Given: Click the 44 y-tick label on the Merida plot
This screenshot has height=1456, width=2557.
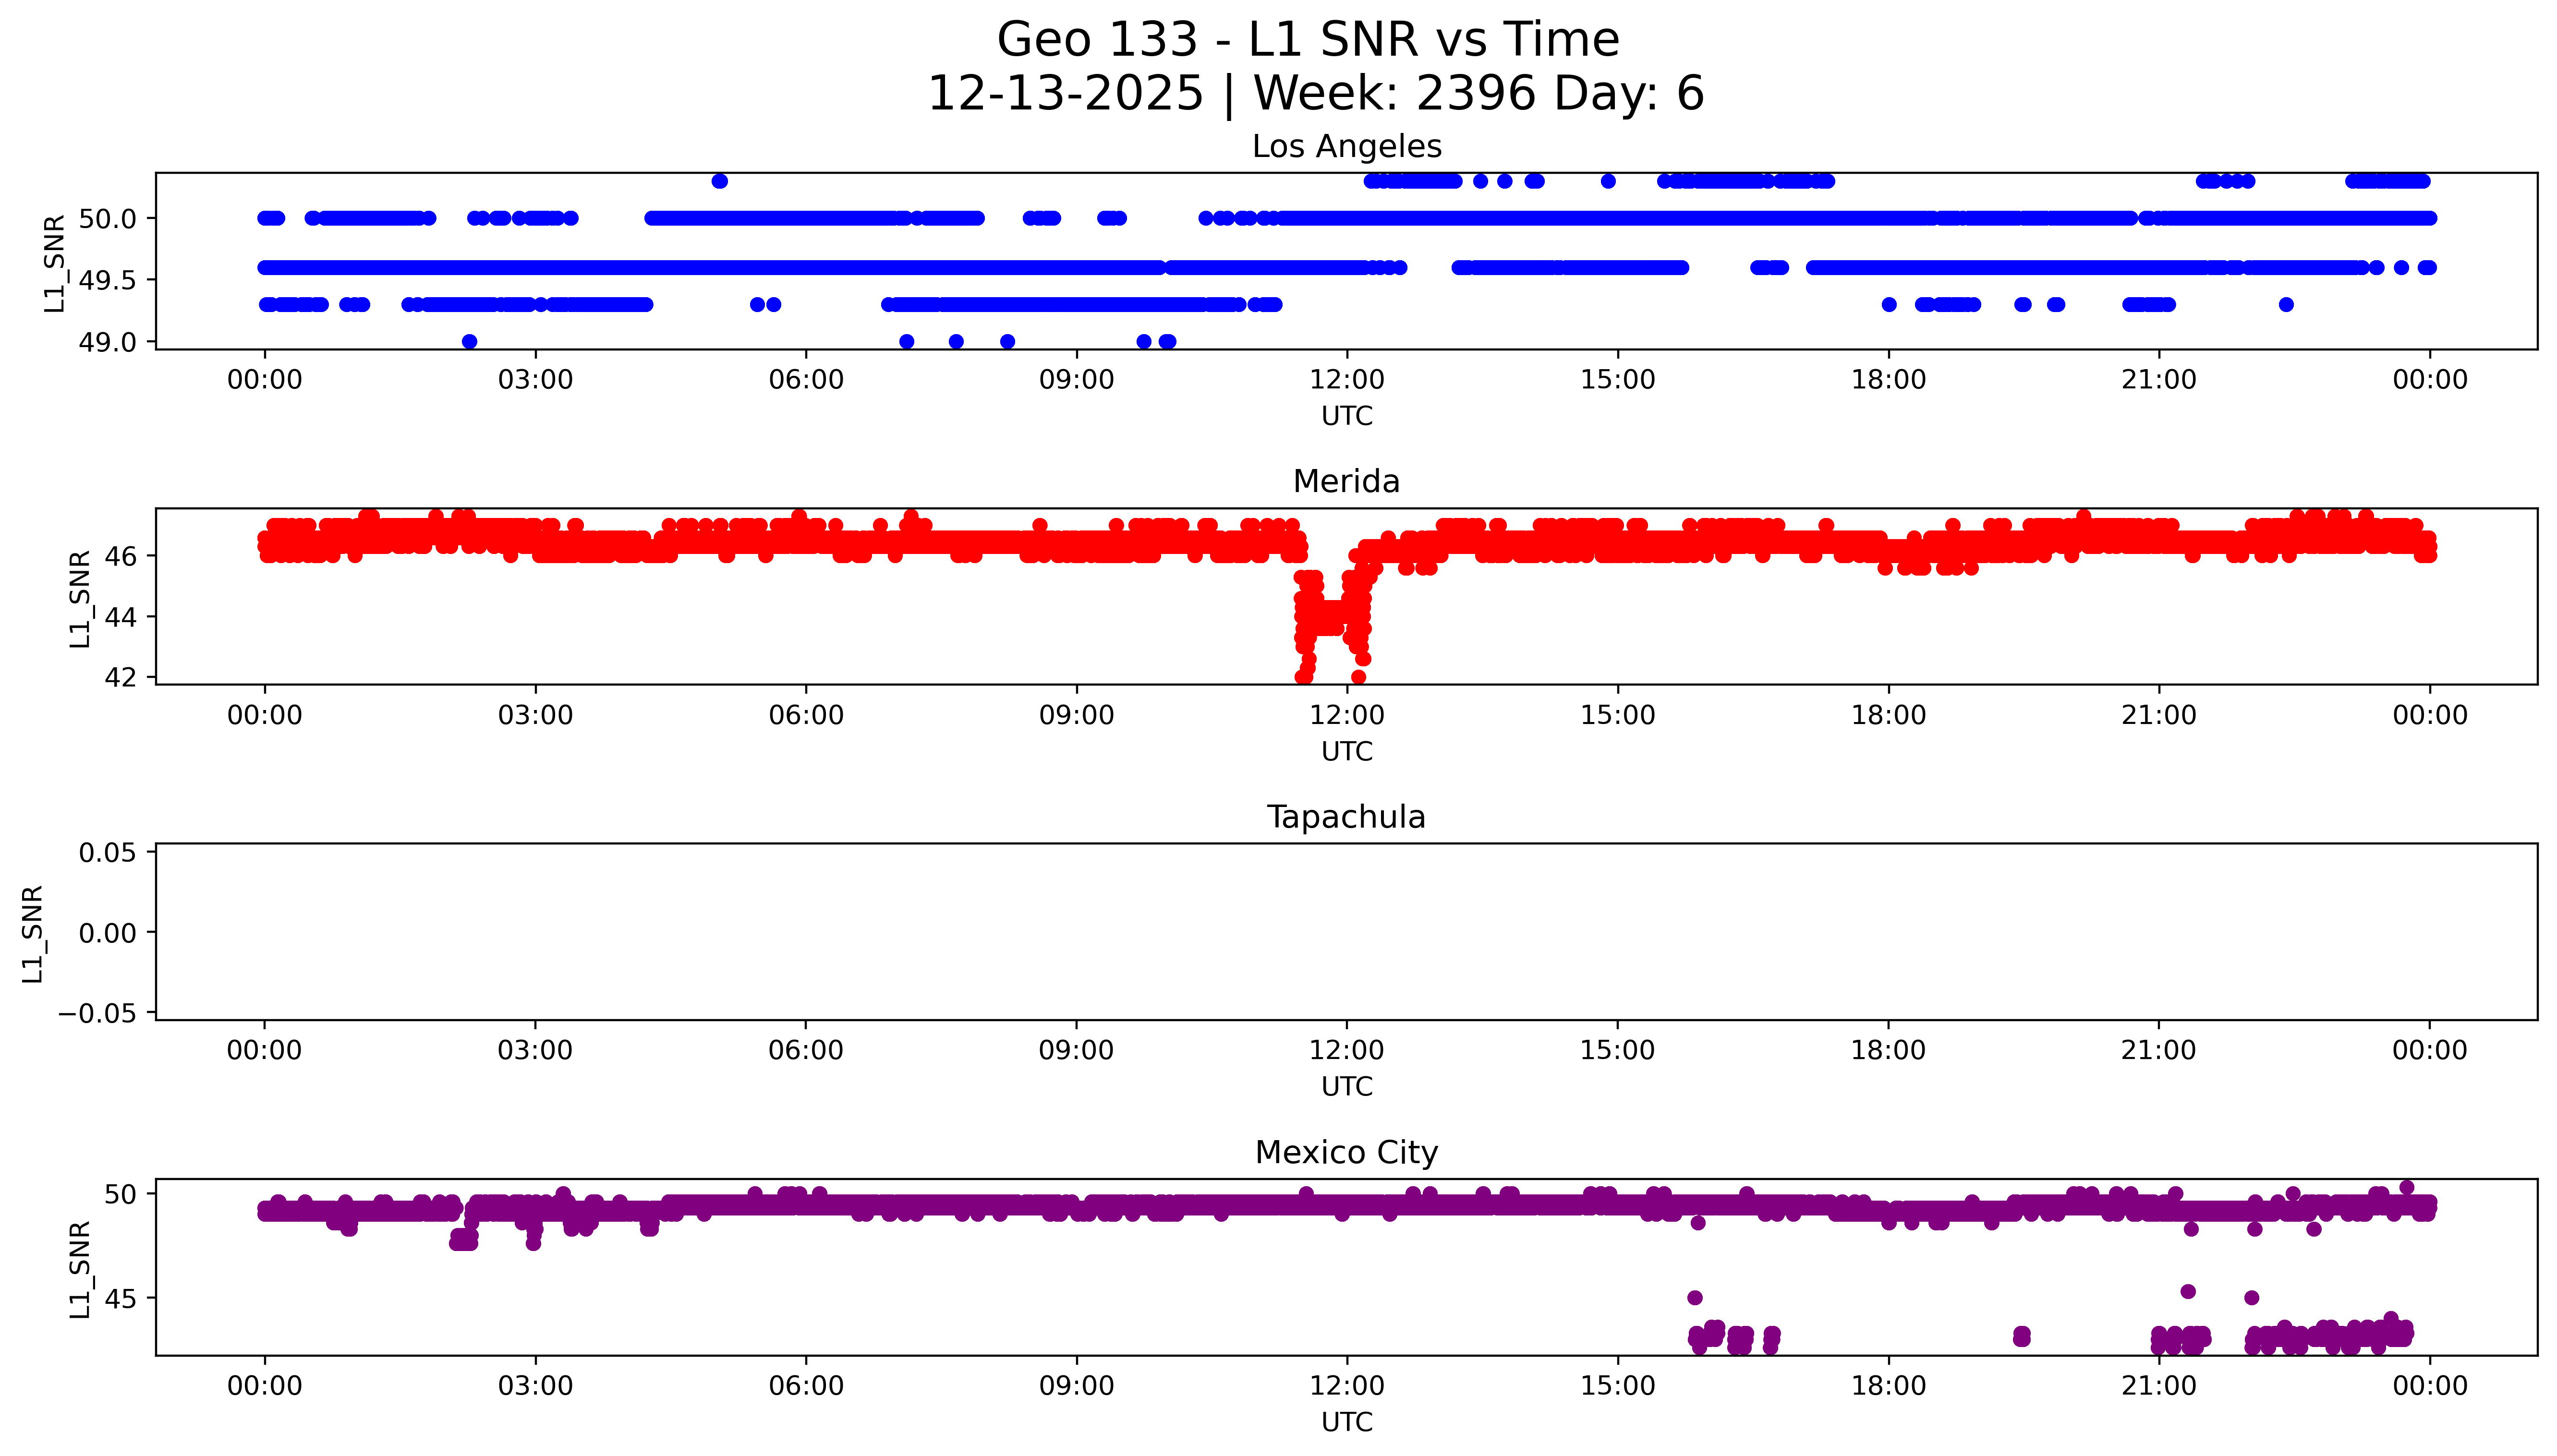Looking at the screenshot, I should [120, 617].
